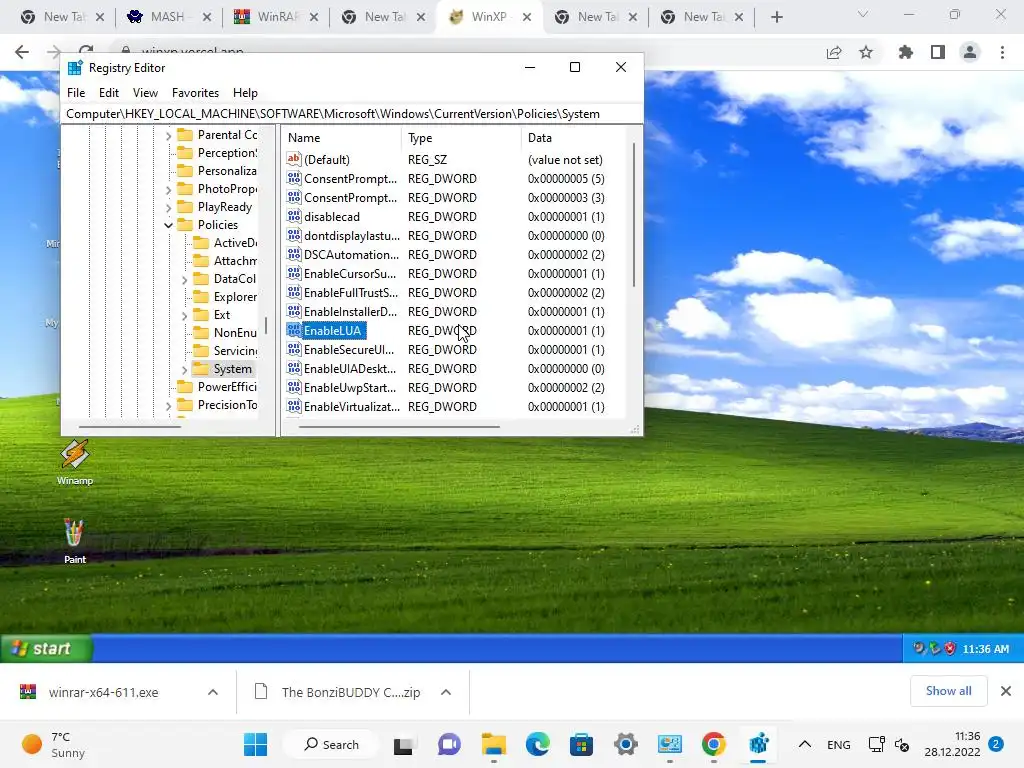This screenshot has height=768, width=1024.
Task: Click the (Default) string value icon
Action: click(294, 159)
